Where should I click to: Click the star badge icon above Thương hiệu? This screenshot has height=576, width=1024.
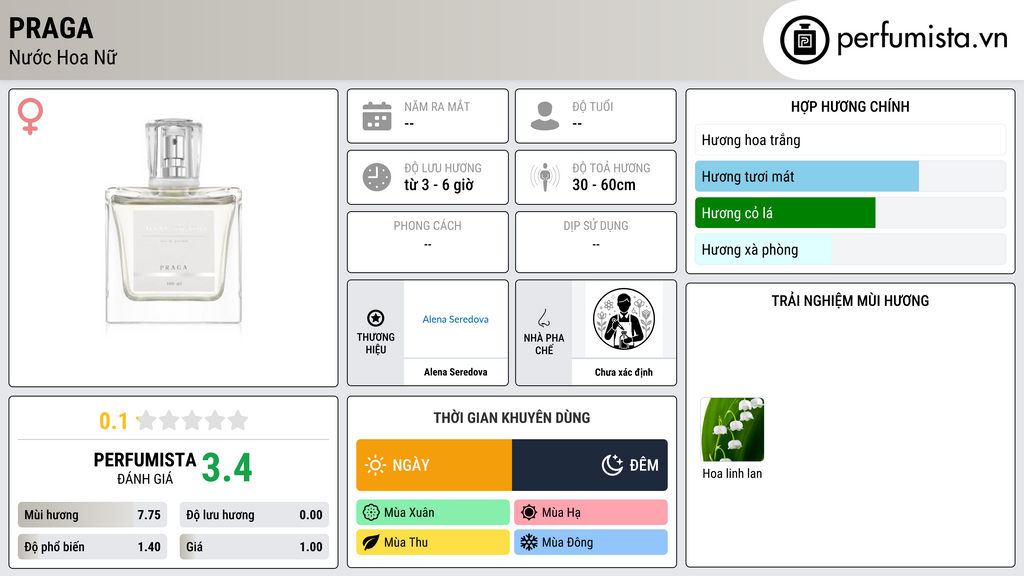point(376,318)
